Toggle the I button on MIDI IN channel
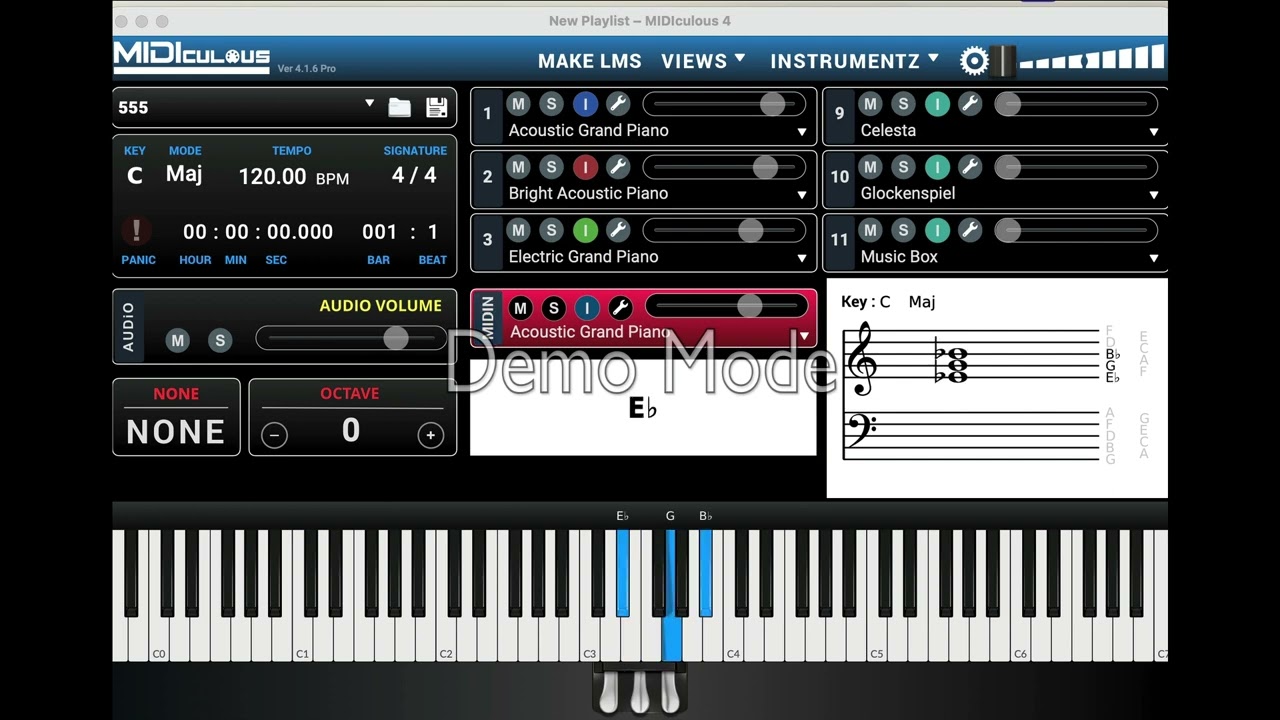This screenshot has width=1280, height=720. click(587, 307)
